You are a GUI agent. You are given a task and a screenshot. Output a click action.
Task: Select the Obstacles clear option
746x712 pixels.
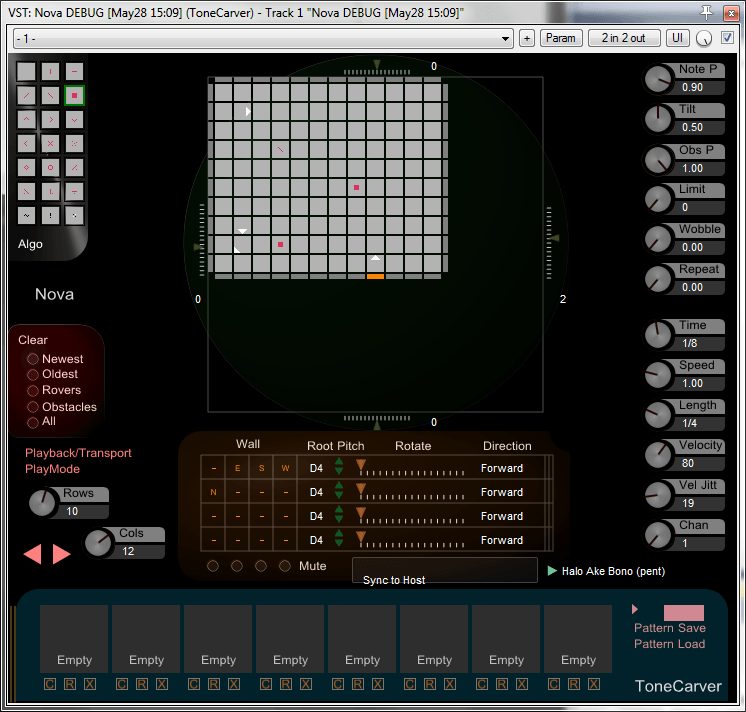tap(33, 407)
